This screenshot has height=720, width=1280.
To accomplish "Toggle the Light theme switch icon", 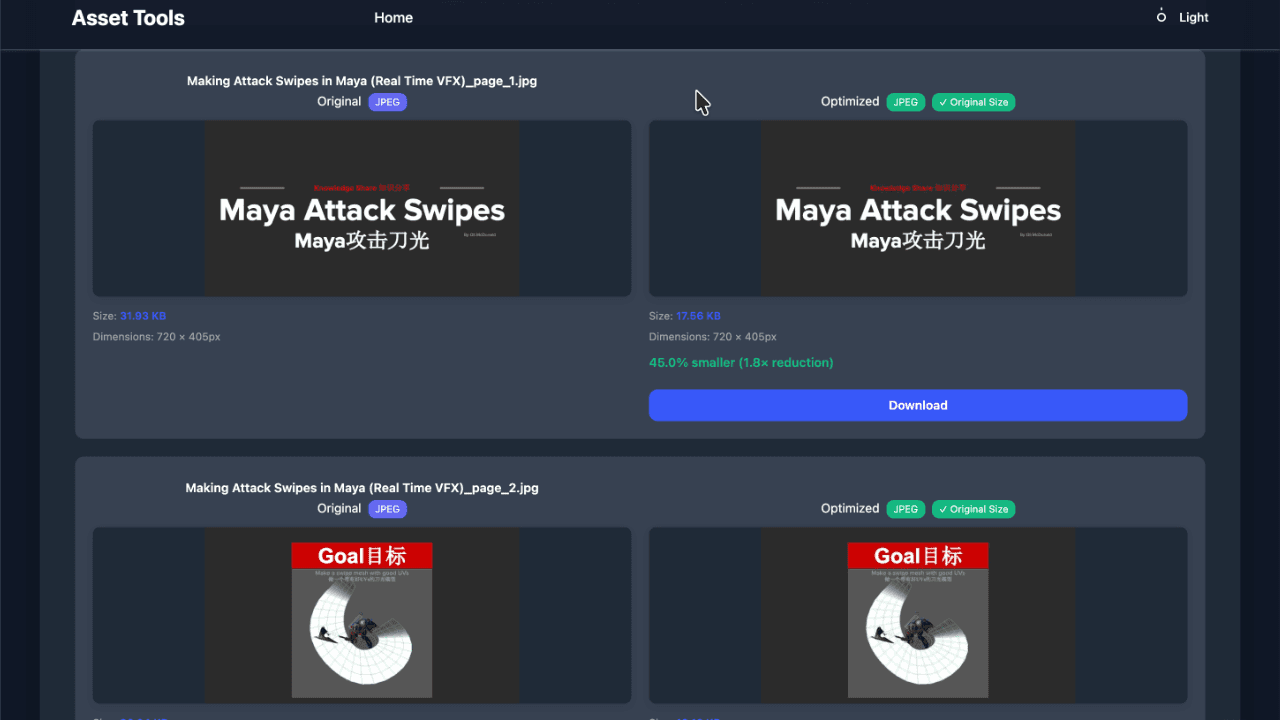I will click(x=1161, y=17).
